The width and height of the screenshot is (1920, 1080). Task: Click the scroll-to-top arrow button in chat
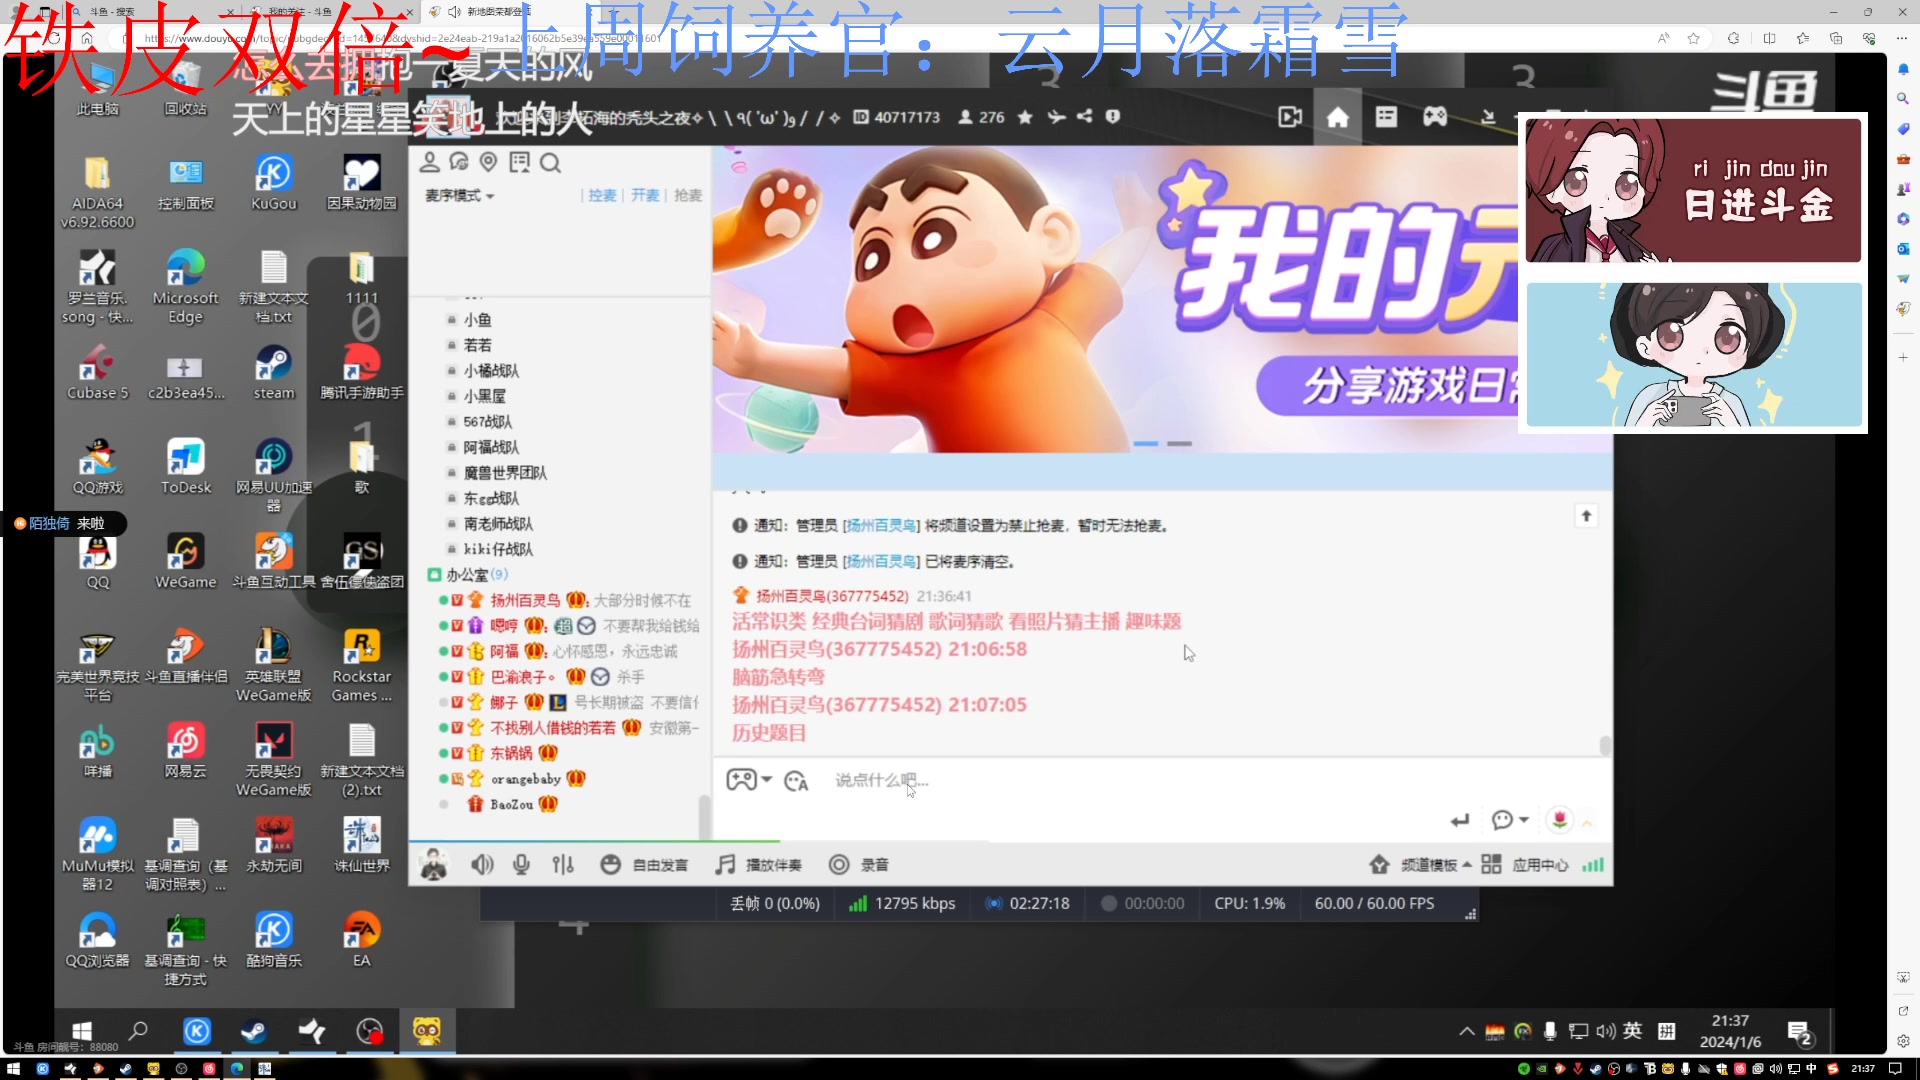coord(1586,515)
